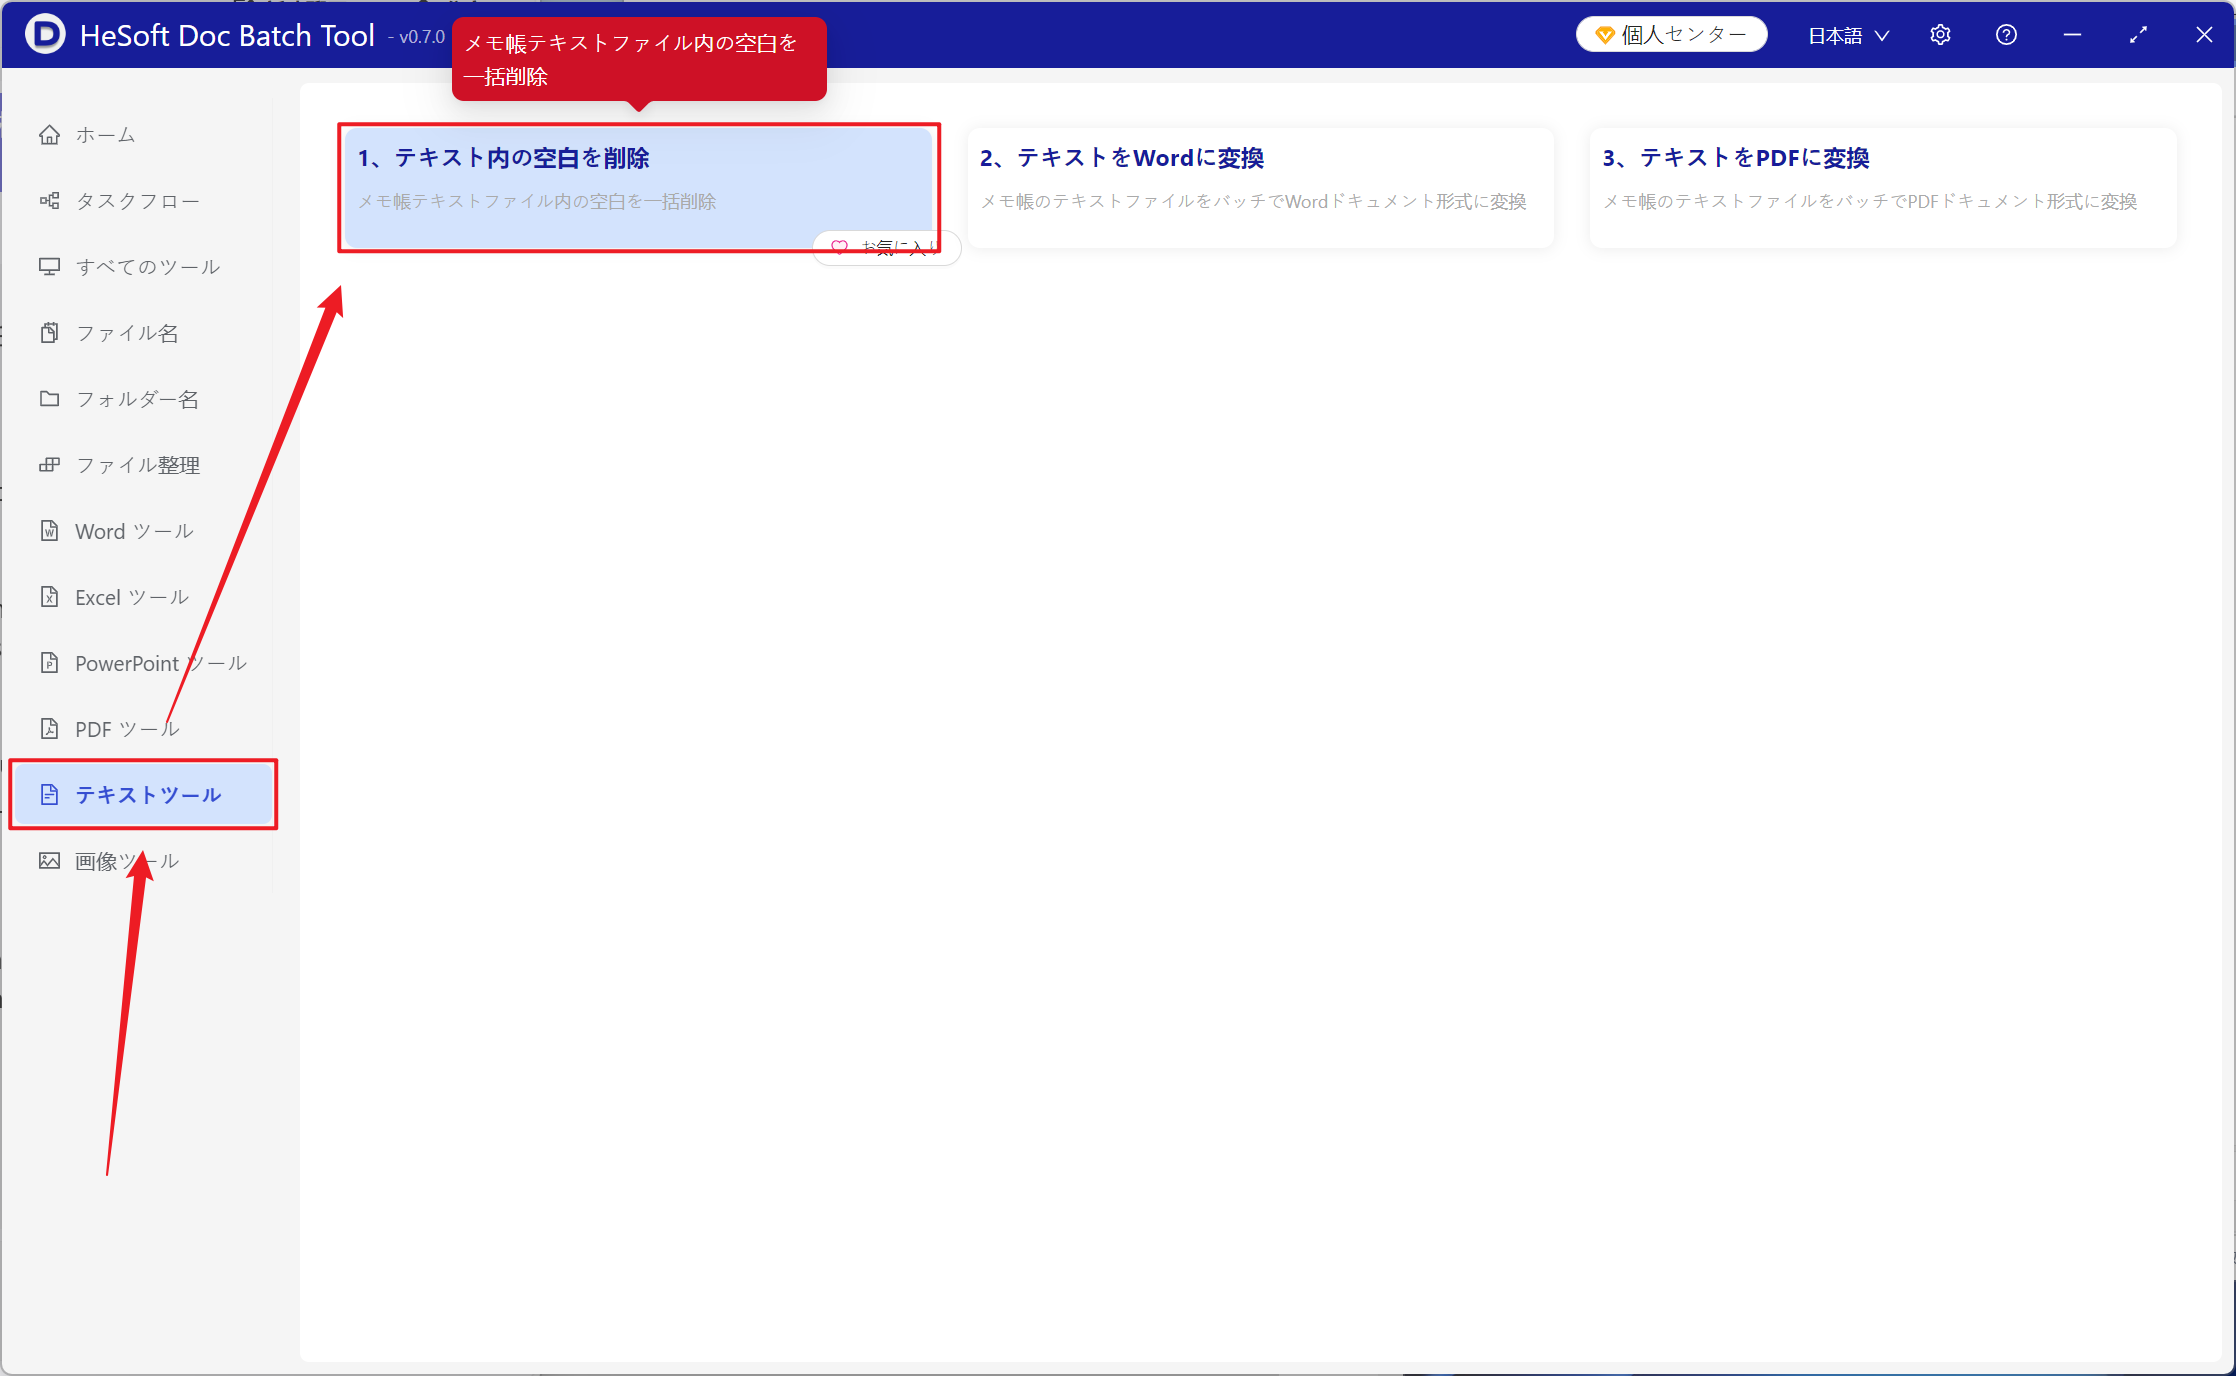Click the heart favorite icon

click(x=840, y=247)
